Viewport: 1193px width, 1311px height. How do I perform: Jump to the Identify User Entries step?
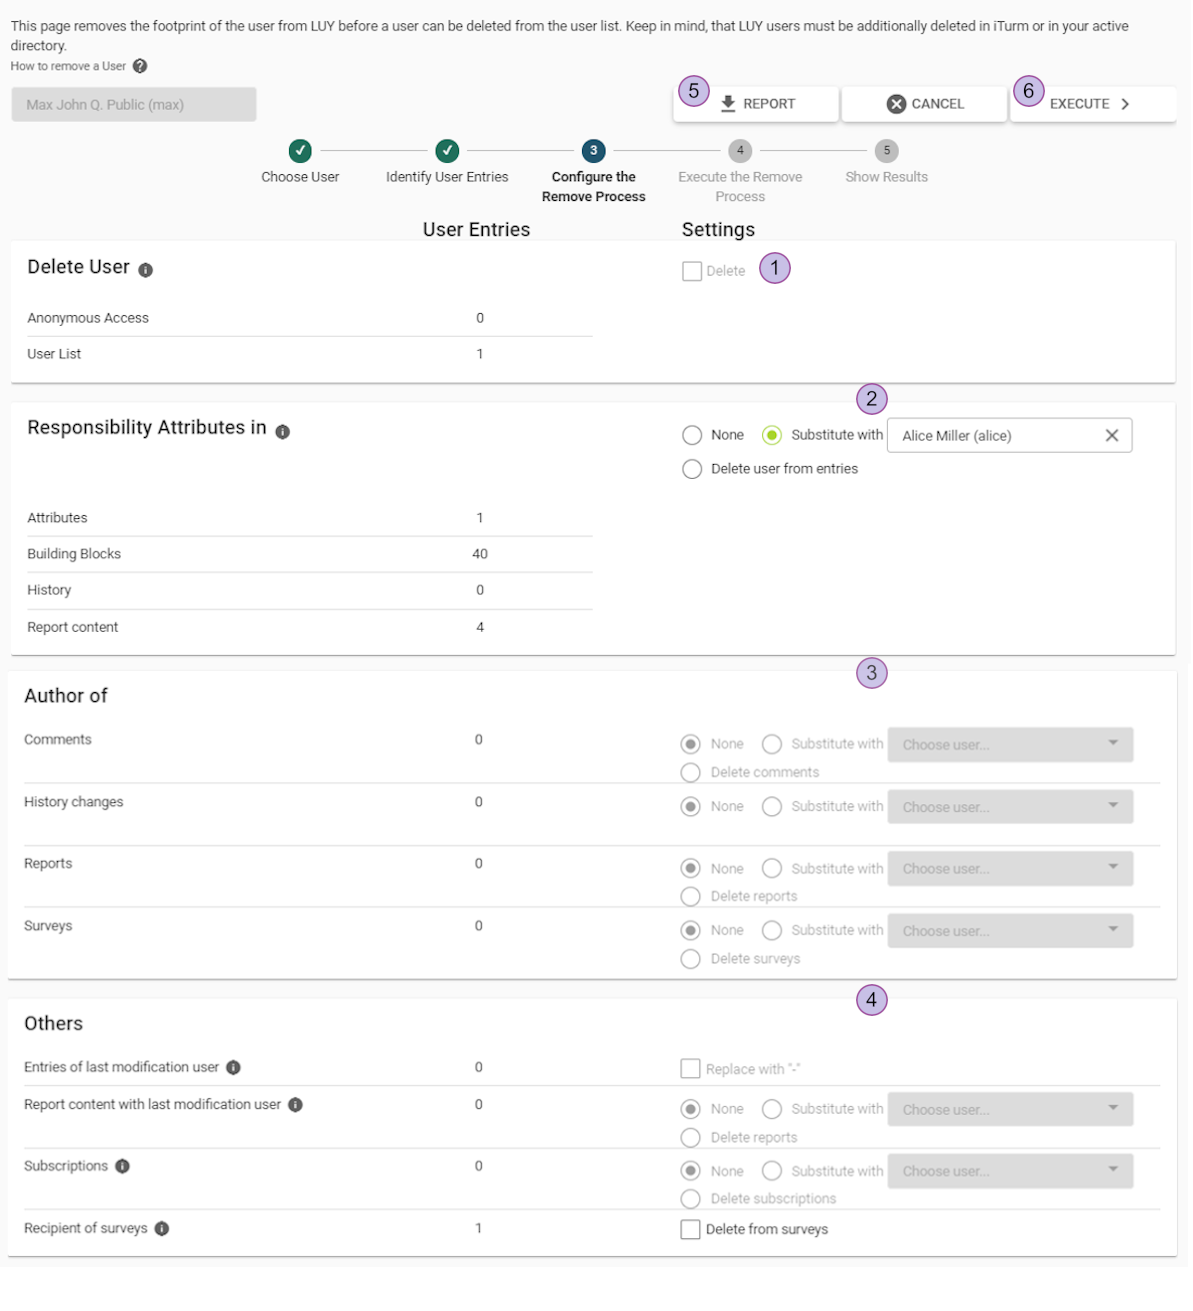pos(447,151)
